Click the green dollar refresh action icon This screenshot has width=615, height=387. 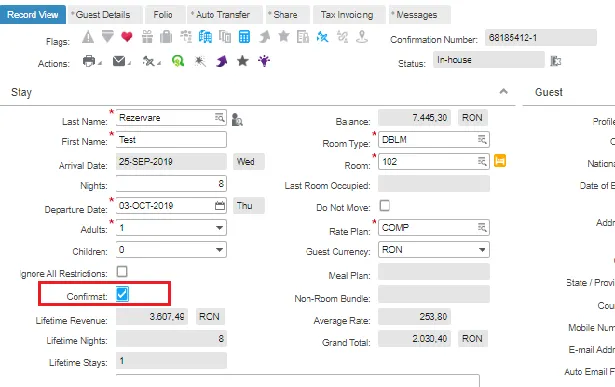[x=178, y=61]
